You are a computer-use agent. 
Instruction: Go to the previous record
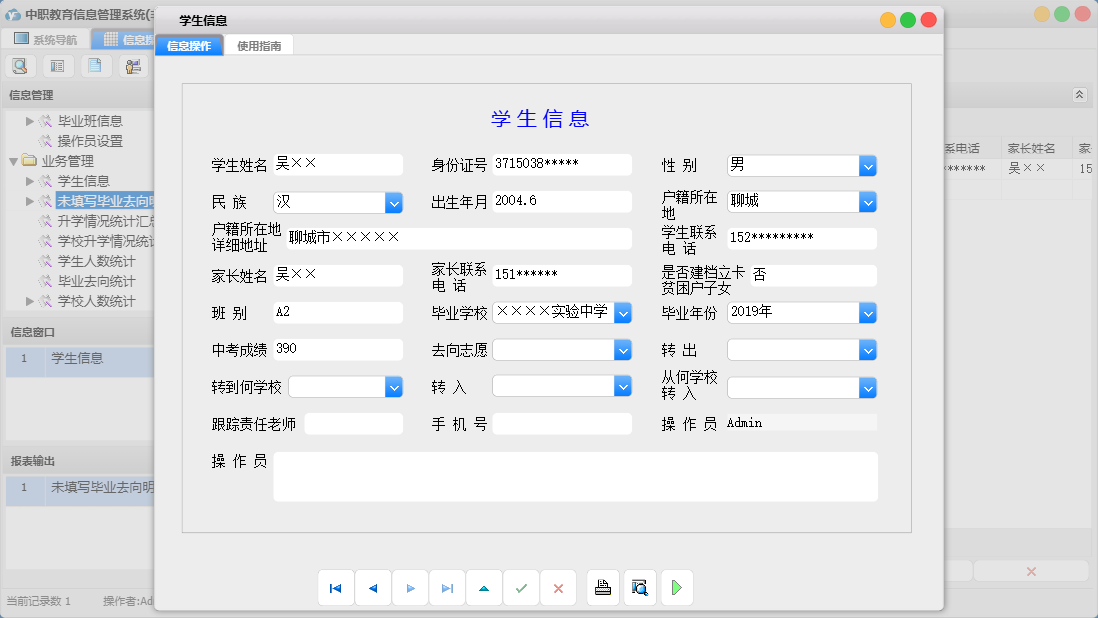(x=373, y=588)
